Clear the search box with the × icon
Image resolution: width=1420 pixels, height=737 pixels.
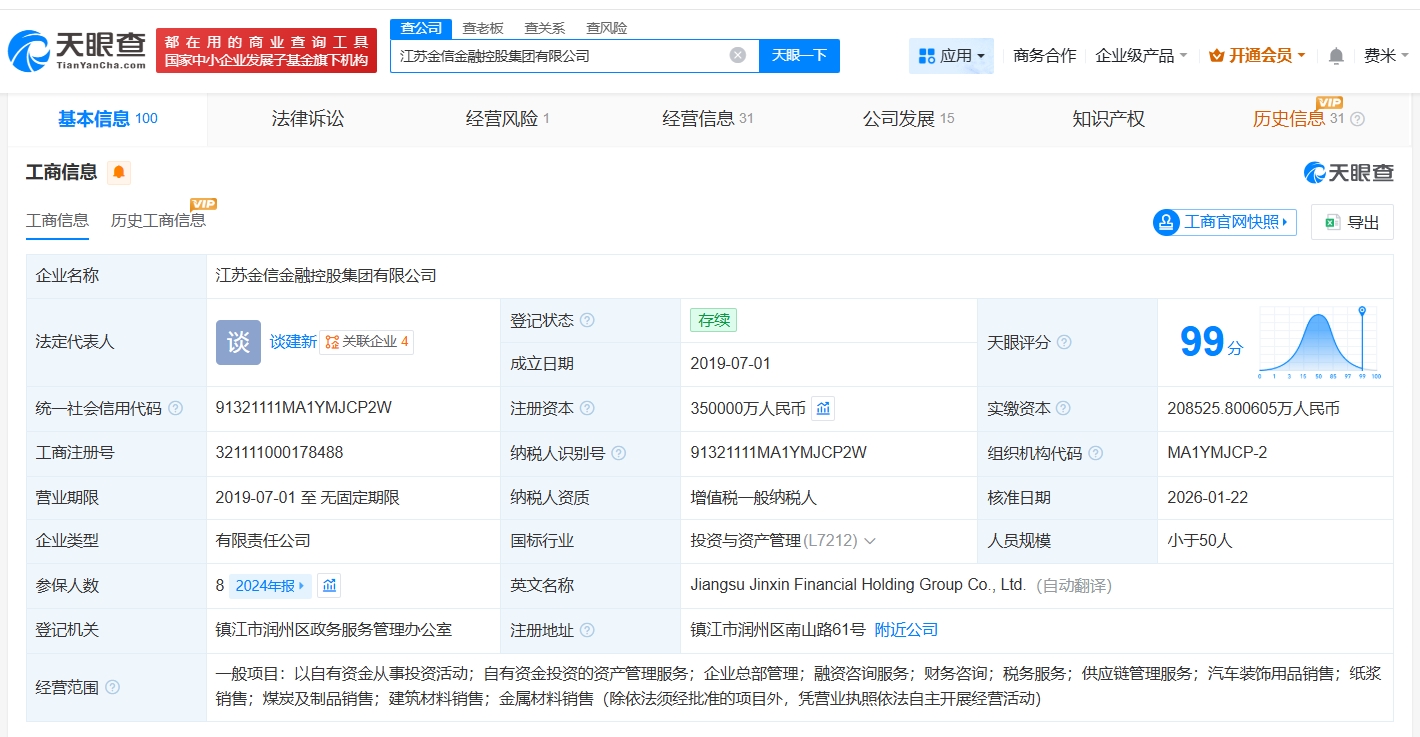(x=738, y=55)
